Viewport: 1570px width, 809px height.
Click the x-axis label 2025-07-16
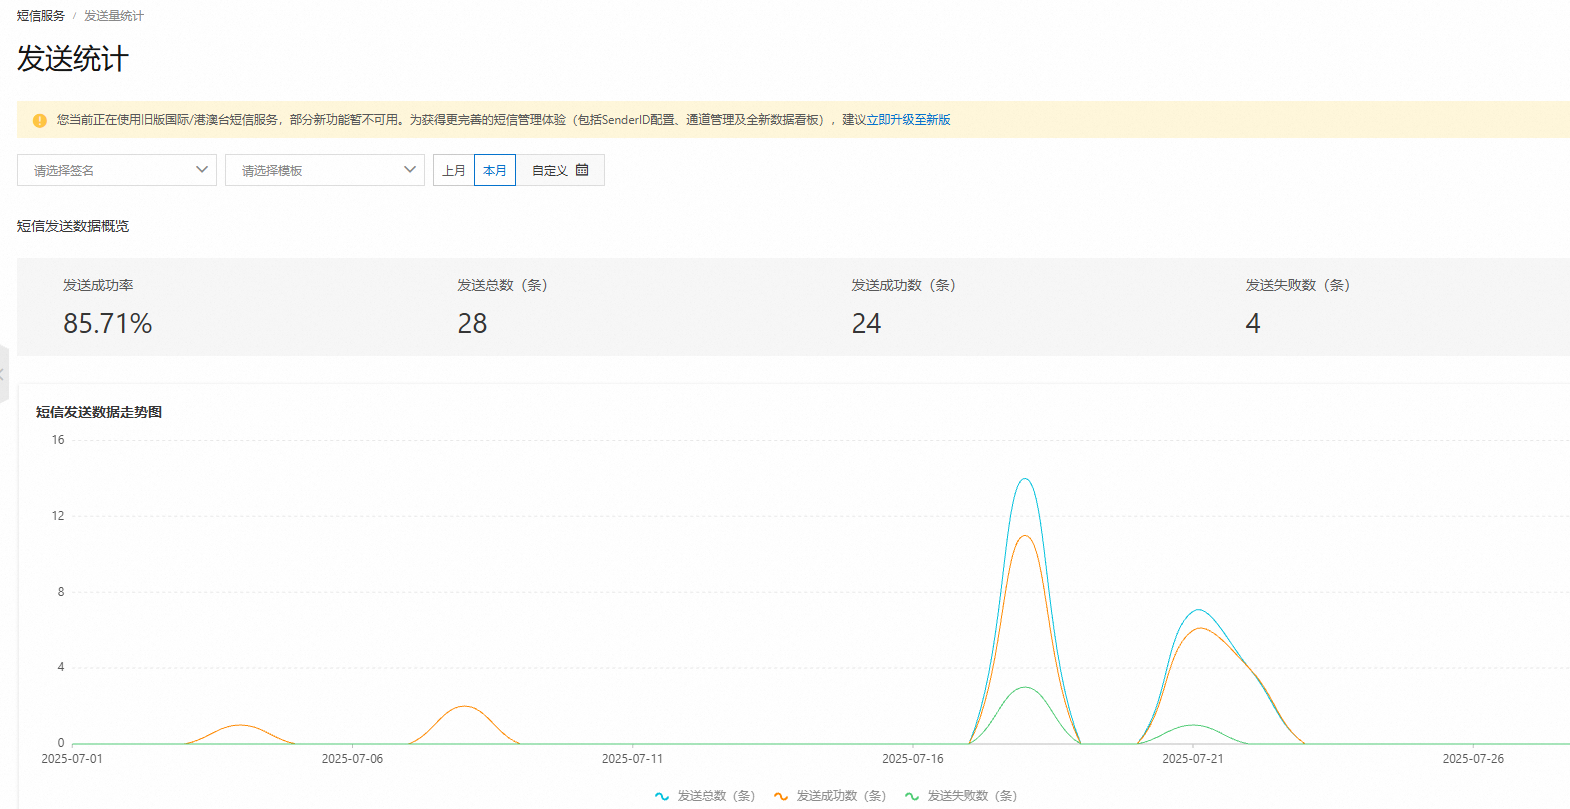(x=913, y=759)
